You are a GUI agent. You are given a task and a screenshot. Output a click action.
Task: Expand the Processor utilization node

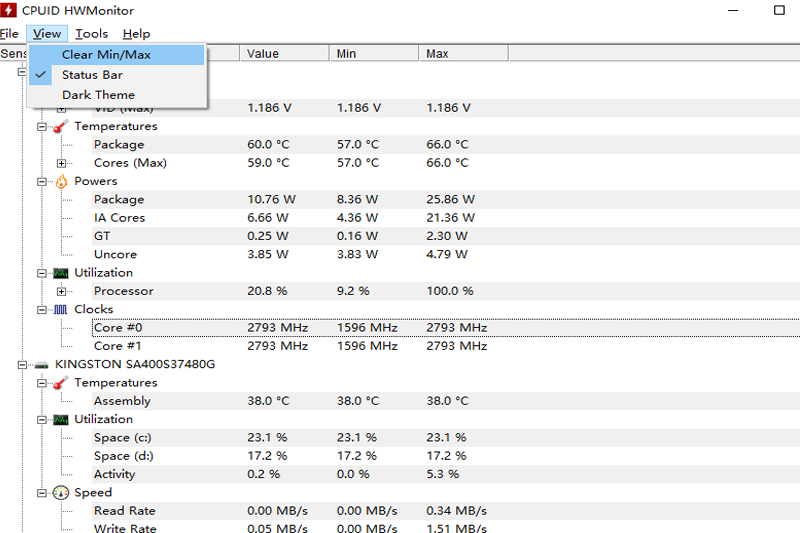click(x=61, y=291)
